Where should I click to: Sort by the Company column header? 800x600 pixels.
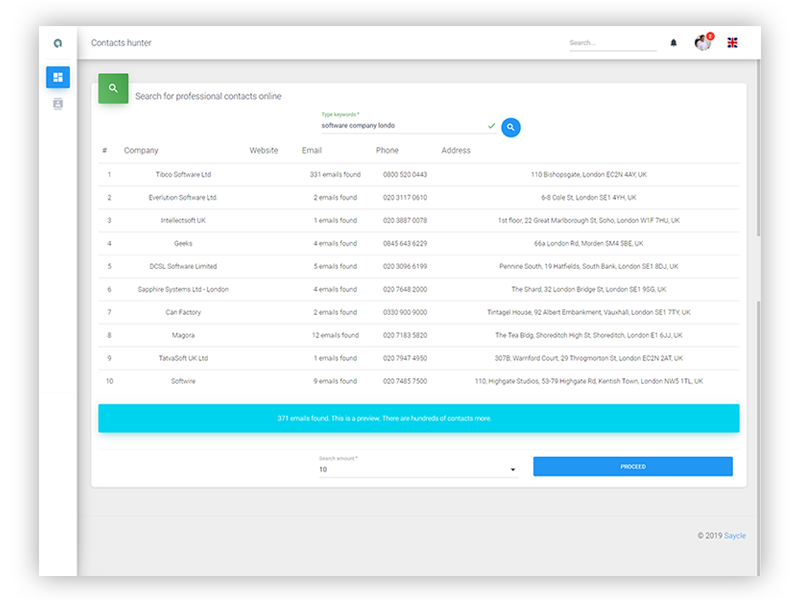(x=141, y=151)
